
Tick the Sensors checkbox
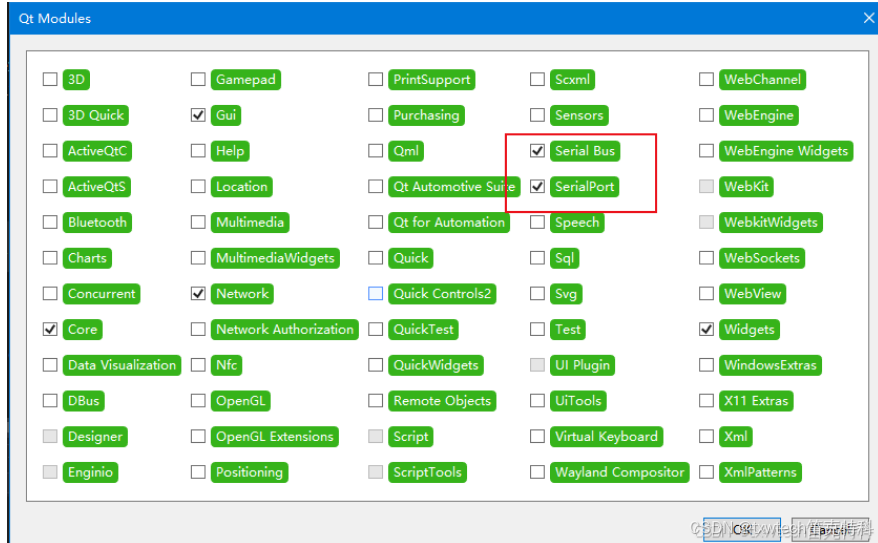538,115
